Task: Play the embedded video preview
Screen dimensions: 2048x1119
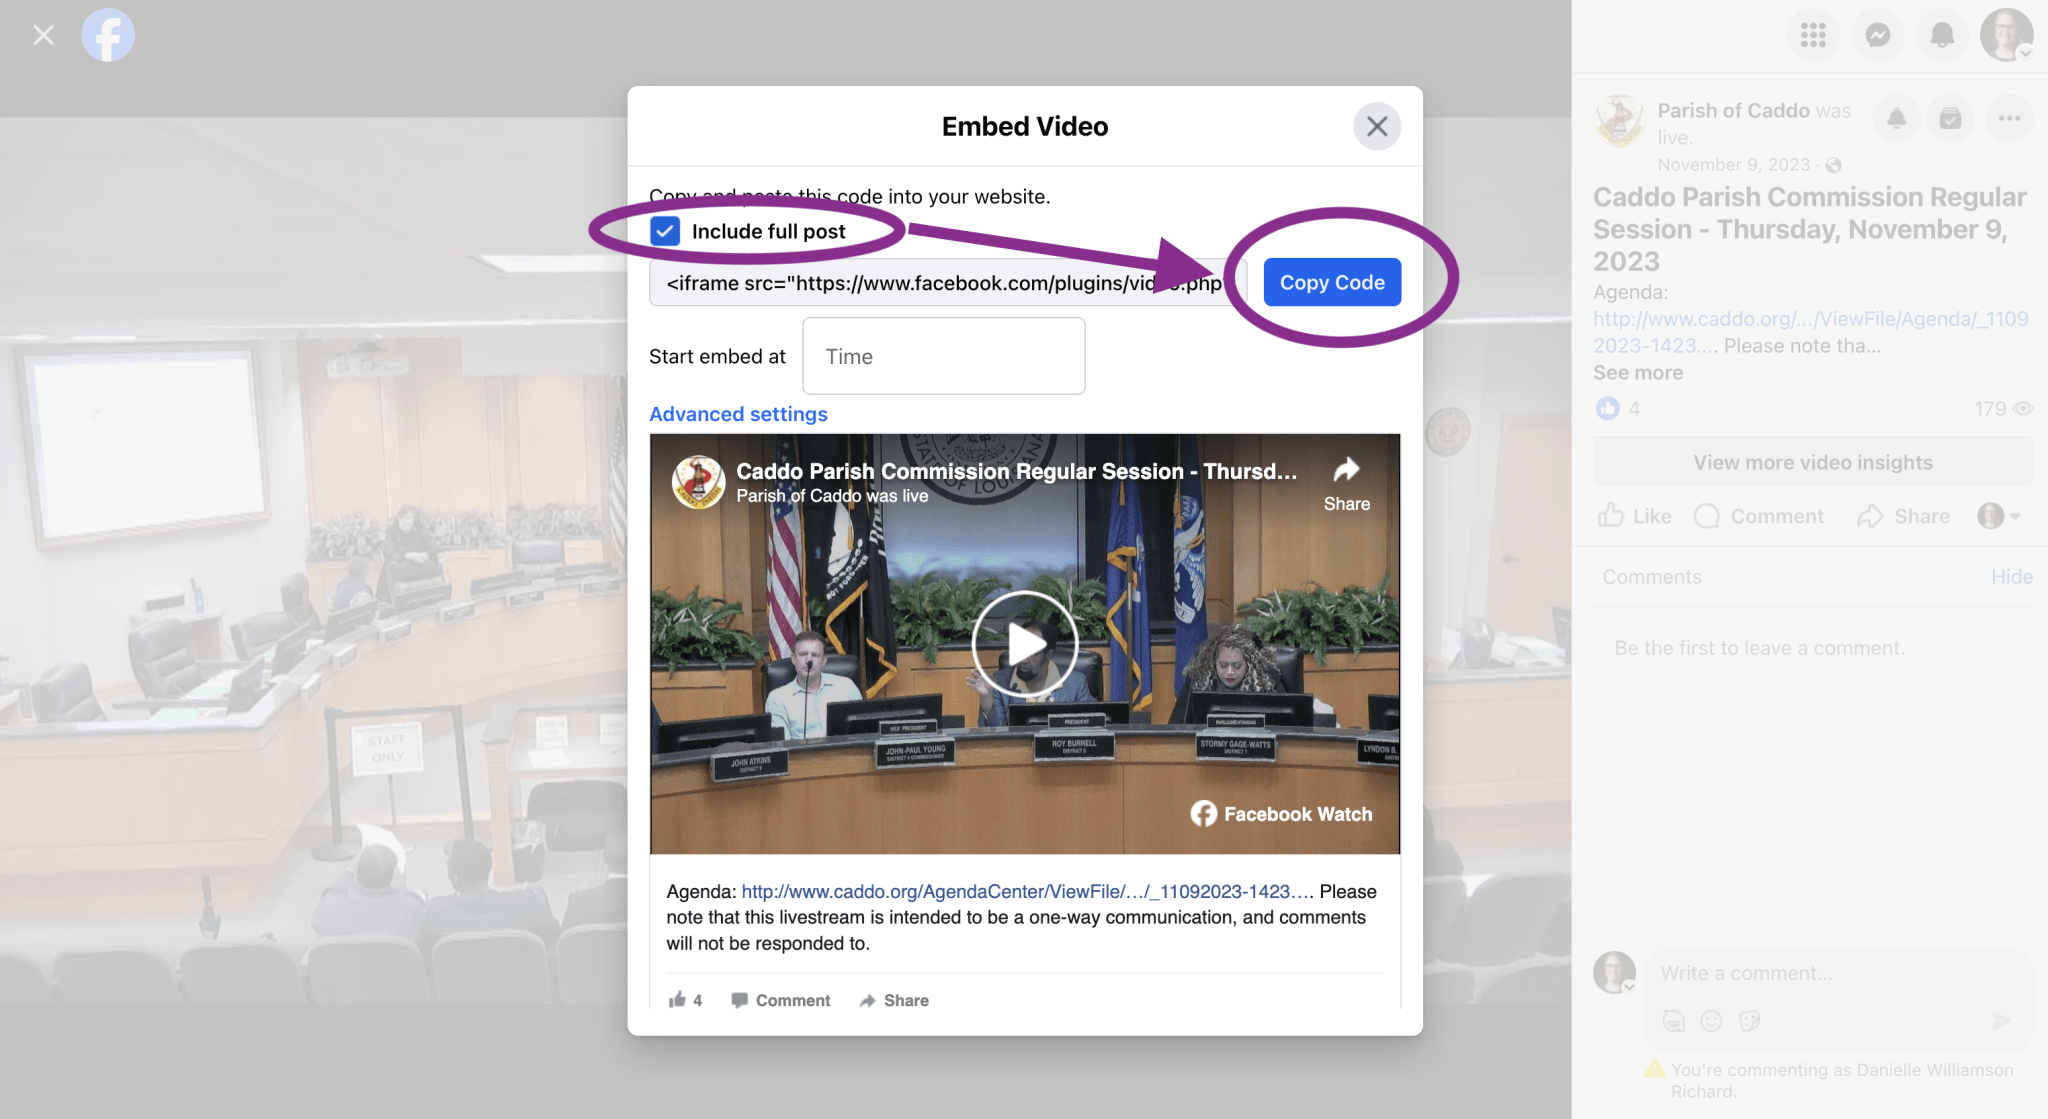Action: (x=1024, y=644)
